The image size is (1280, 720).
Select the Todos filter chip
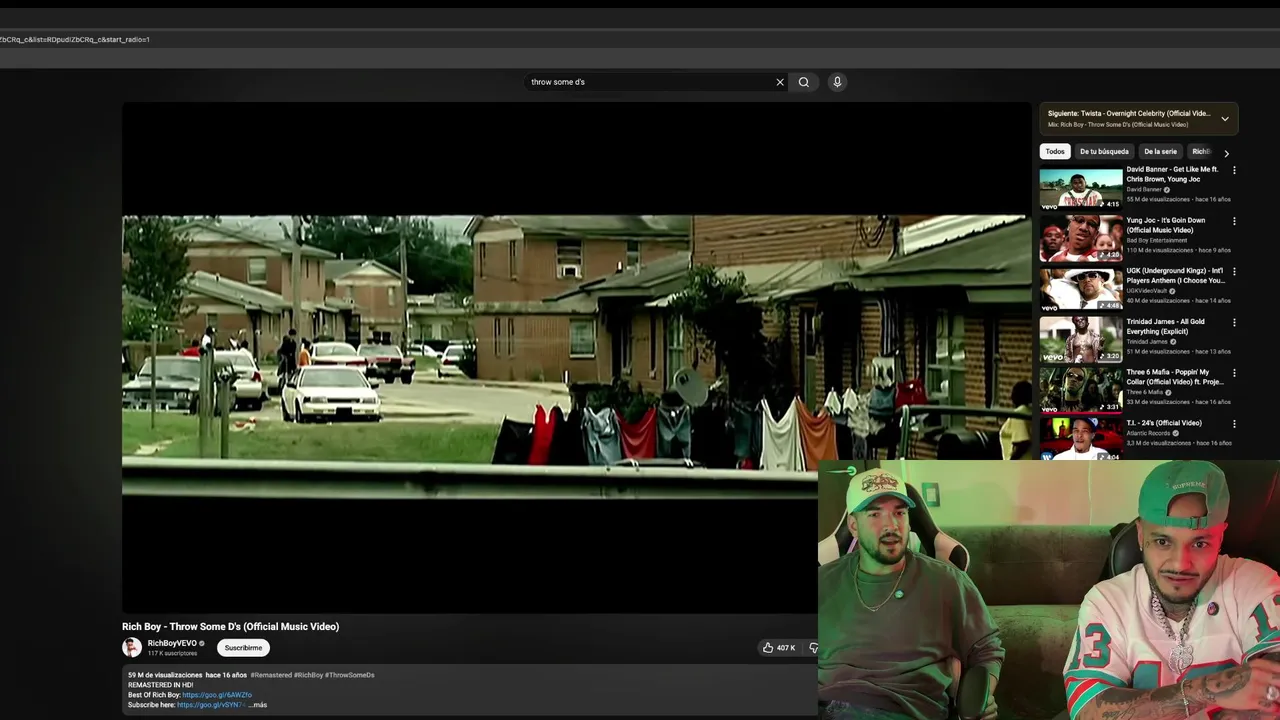point(1055,152)
